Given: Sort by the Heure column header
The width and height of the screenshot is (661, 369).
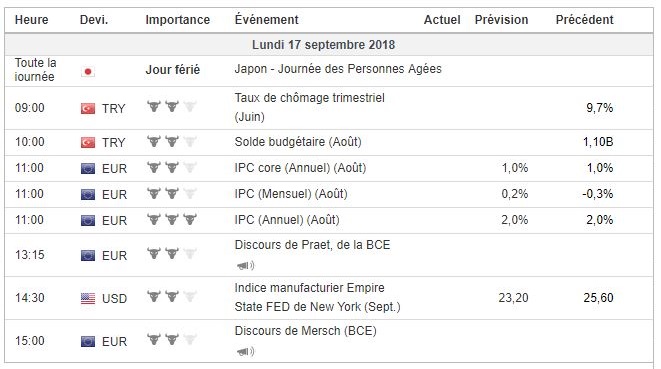Looking at the screenshot, I should point(32,20).
